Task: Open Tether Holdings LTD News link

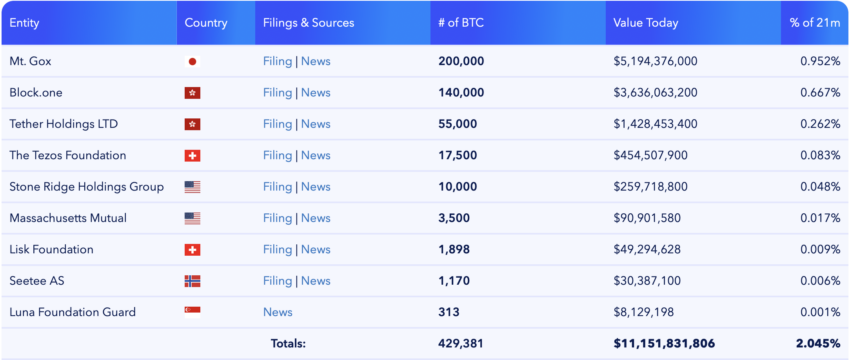Action: click(315, 124)
